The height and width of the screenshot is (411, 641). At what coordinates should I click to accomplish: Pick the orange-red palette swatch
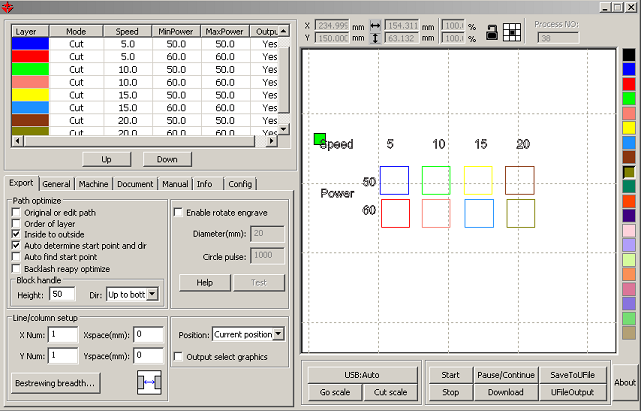coord(629,201)
